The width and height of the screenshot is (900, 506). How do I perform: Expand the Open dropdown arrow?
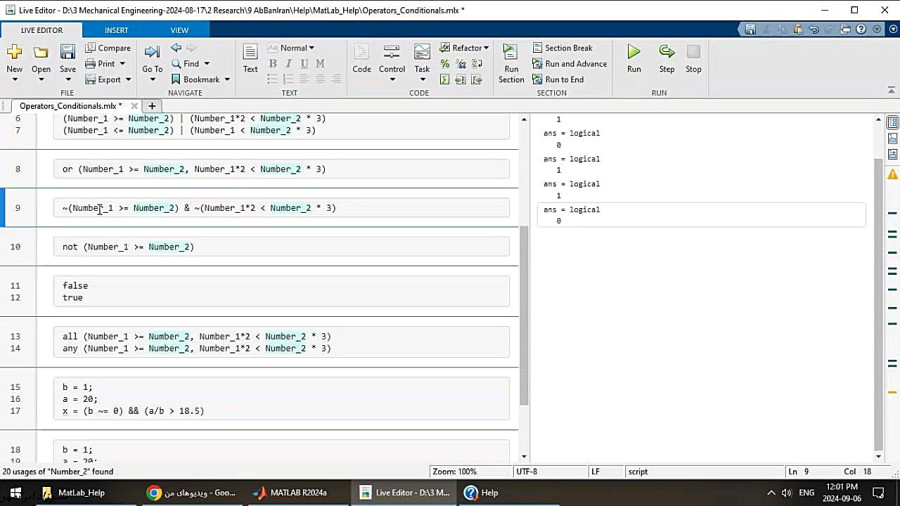[41, 80]
